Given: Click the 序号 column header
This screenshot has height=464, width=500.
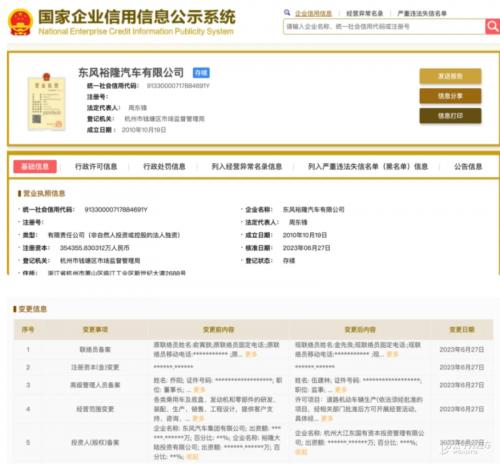Looking at the screenshot, I should [28, 330].
